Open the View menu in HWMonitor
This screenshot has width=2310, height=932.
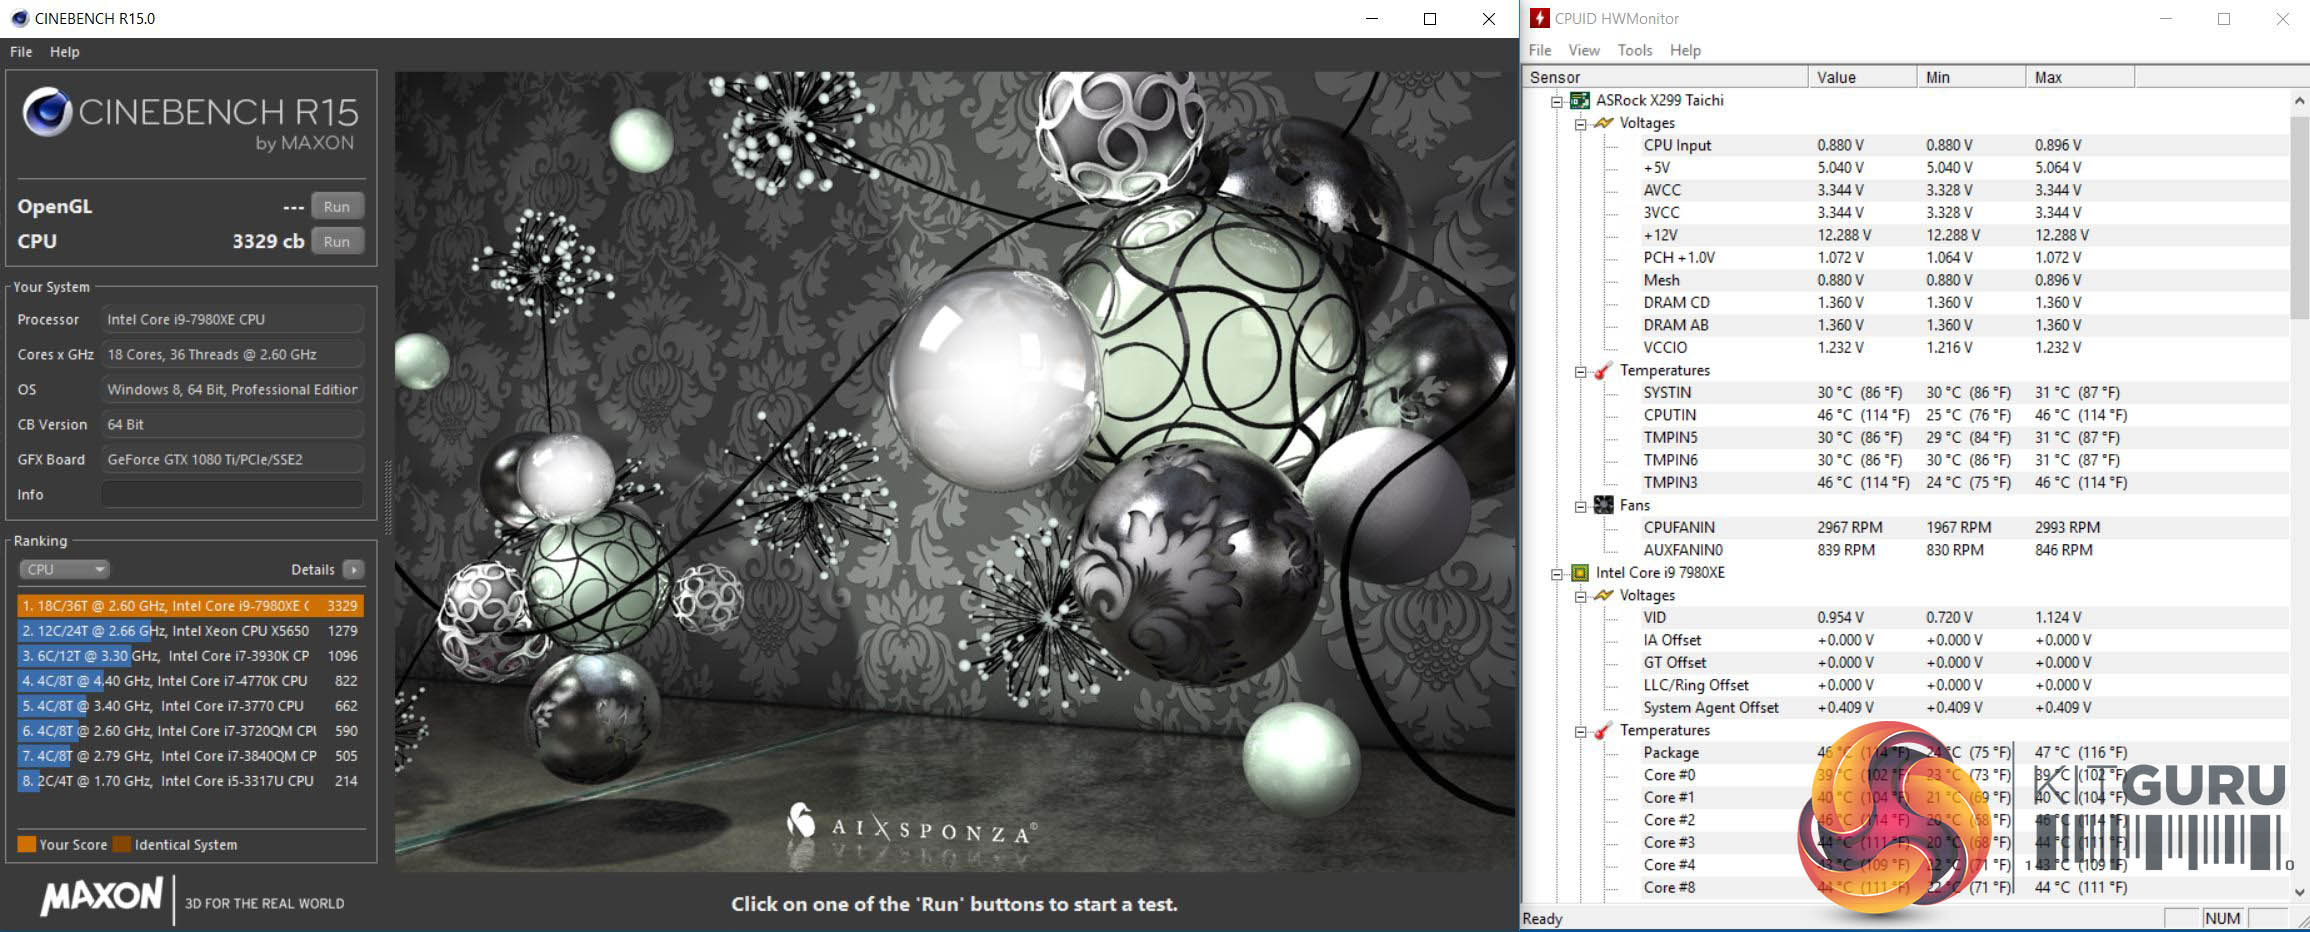point(1583,50)
